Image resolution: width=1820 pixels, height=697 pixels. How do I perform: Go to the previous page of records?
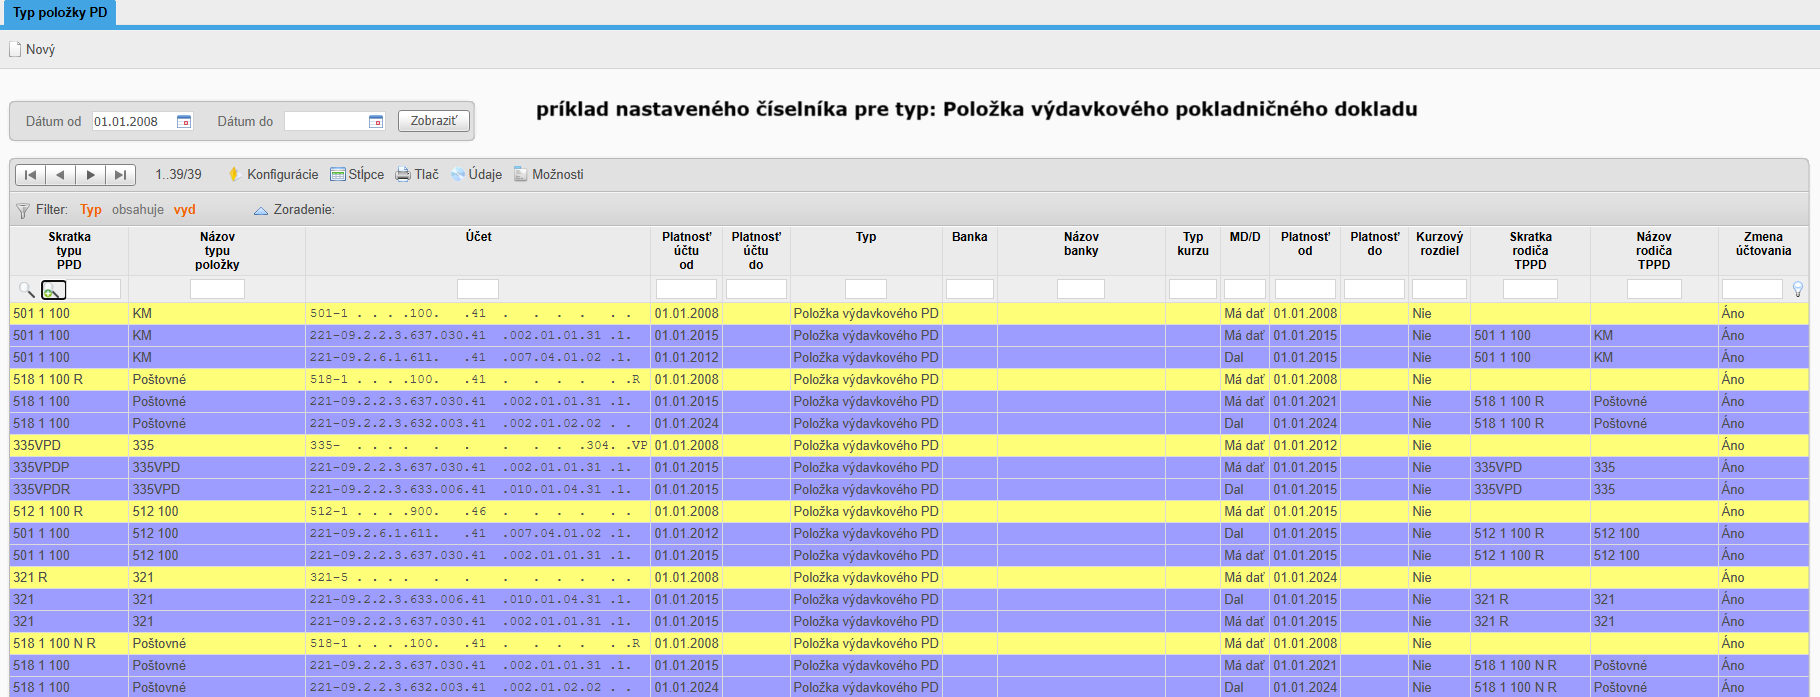(60, 175)
